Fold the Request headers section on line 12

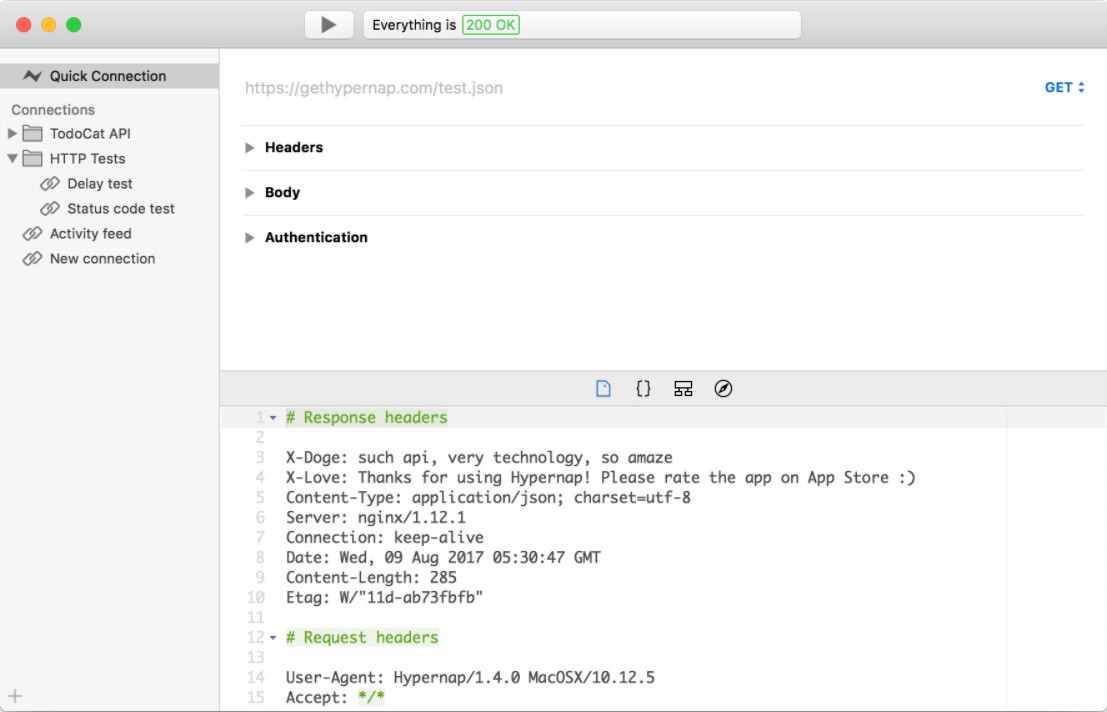[x=273, y=638]
